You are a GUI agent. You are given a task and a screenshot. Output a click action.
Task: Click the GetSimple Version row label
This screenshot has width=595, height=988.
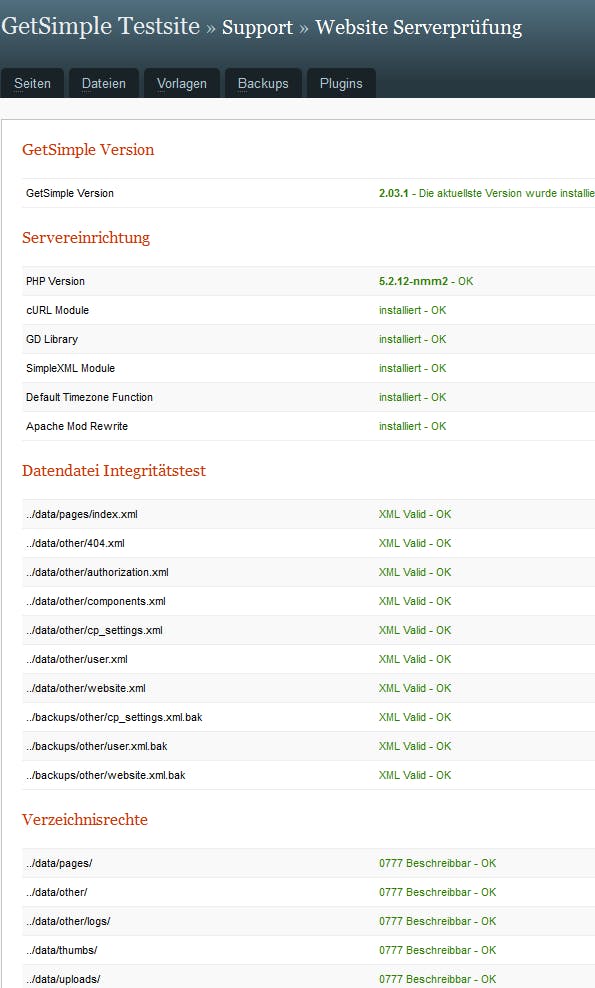(x=70, y=193)
